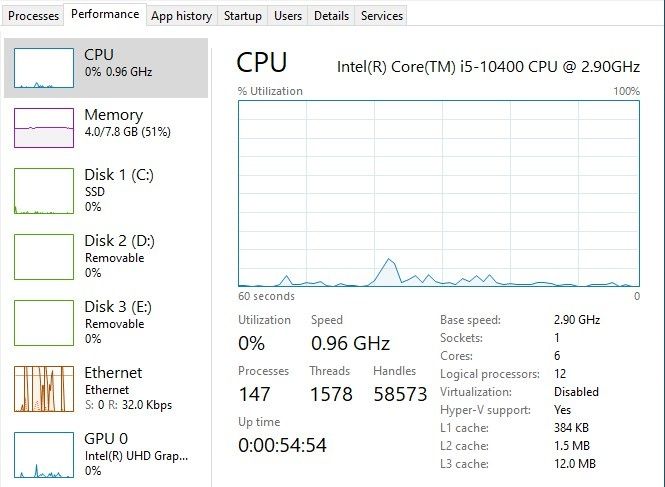This screenshot has height=487, width=665.
Task: Select Disk 3 (E:) graph thumbnail
Action: [44, 322]
